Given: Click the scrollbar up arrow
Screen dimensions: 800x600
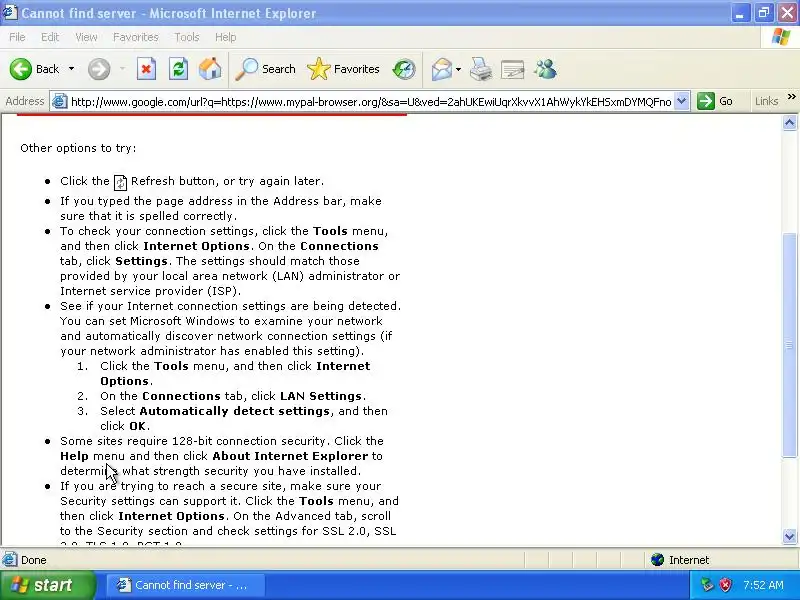Looking at the screenshot, I should pyautogui.click(x=789, y=122).
